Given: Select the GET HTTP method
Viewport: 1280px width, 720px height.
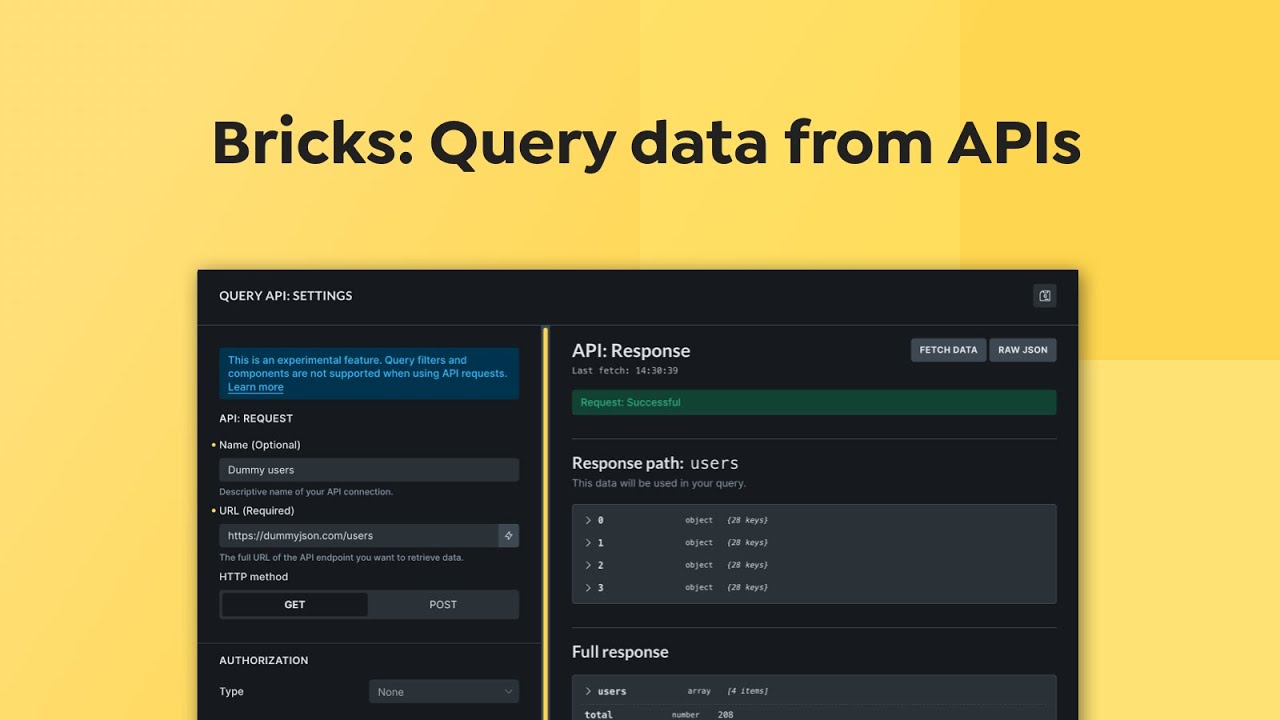Looking at the screenshot, I should 294,604.
